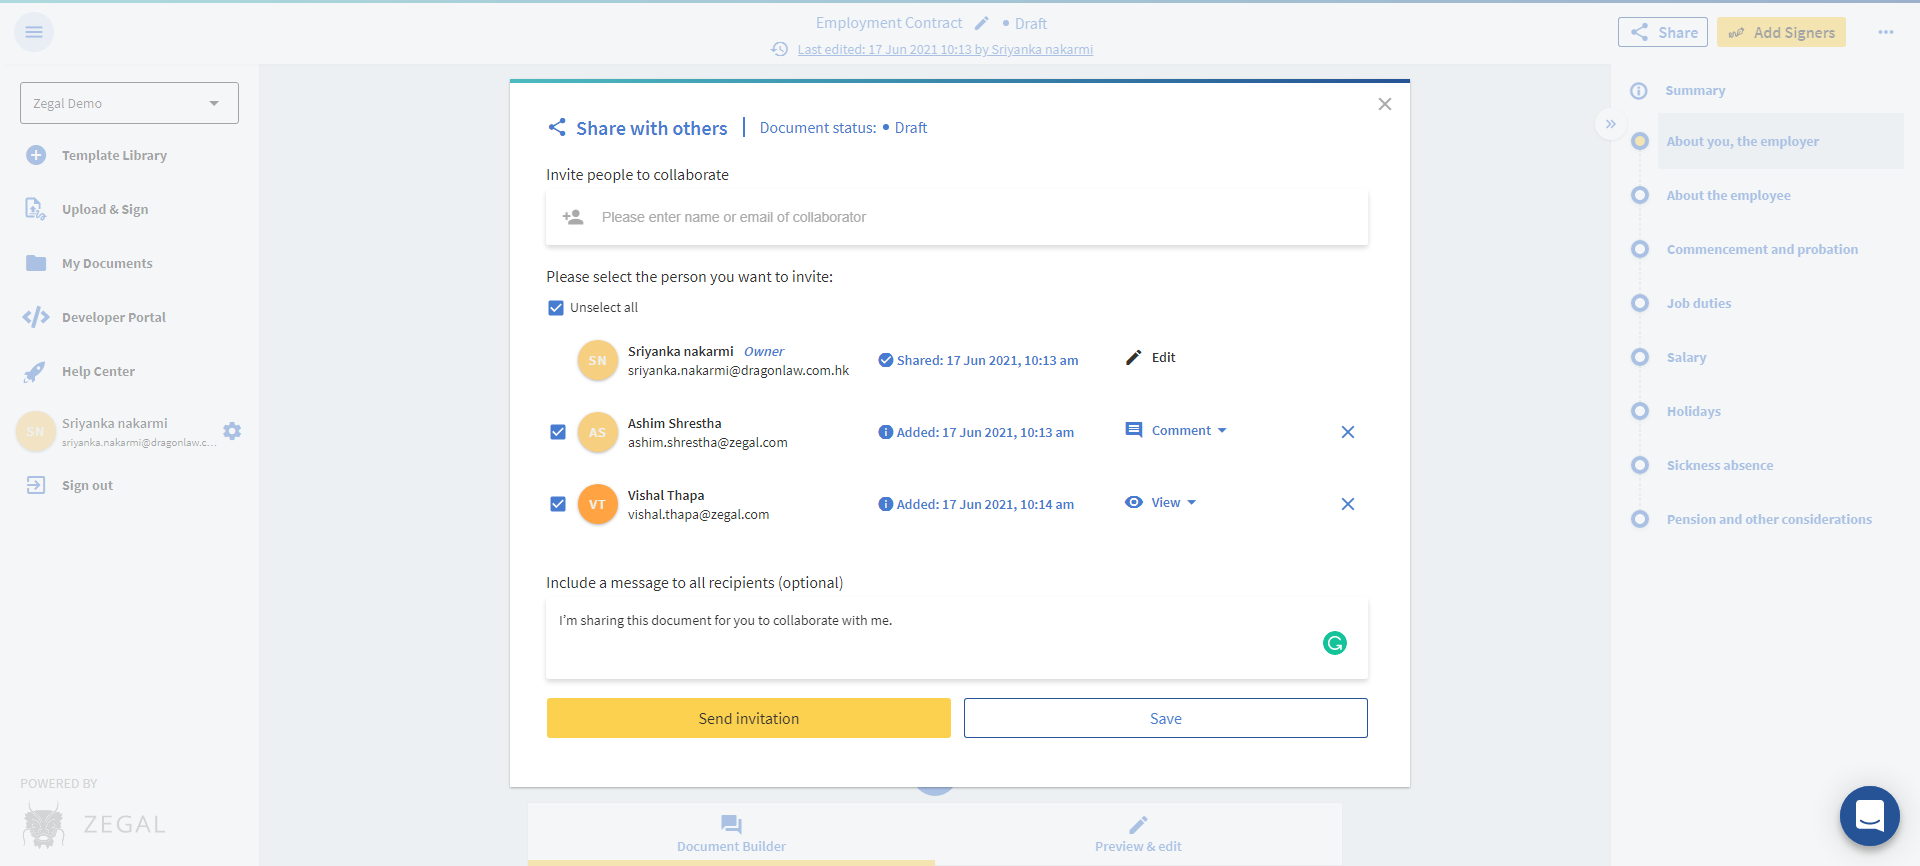Open the Zegal Demo dropdown
Image resolution: width=1920 pixels, height=866 pixels.
point(129,103)
